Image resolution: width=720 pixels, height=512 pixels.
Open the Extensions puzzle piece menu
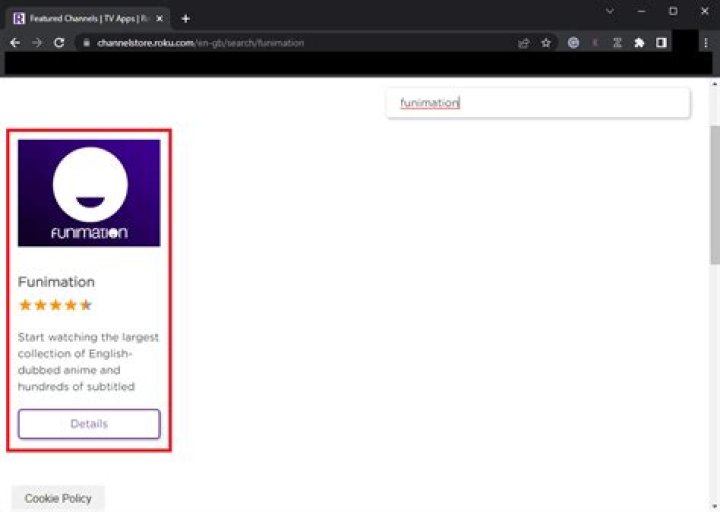639,43
